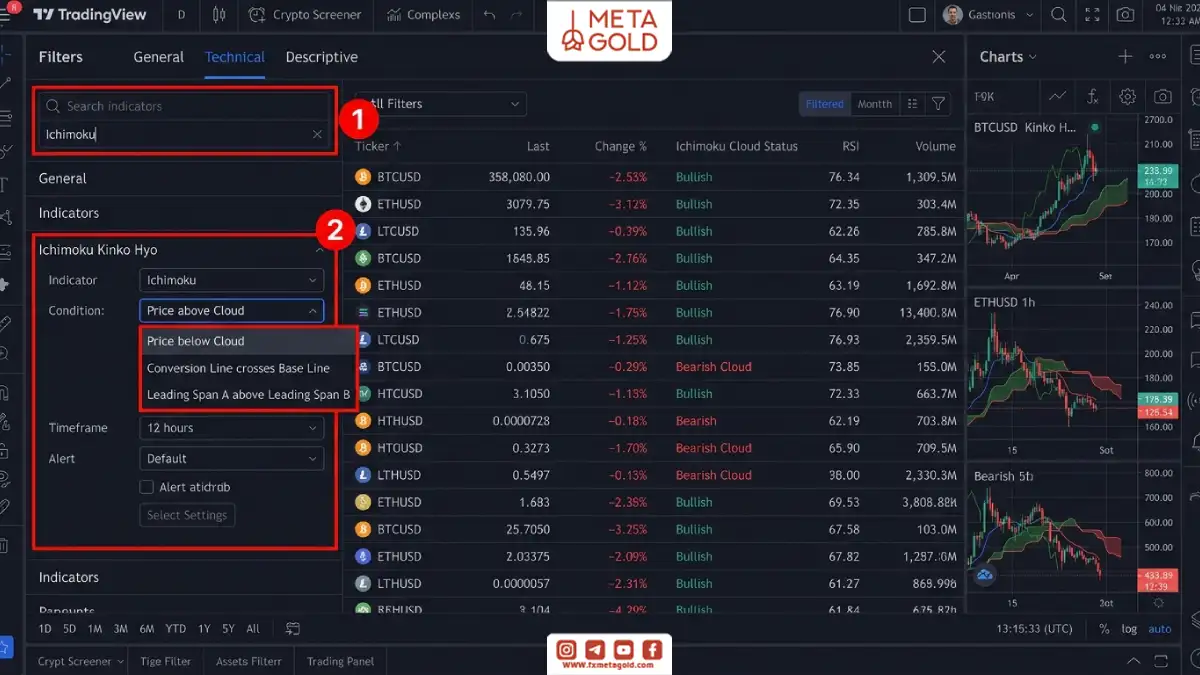Open the Crypt Screener bottom tab
1200x675 pixels.
pos(80,661)
